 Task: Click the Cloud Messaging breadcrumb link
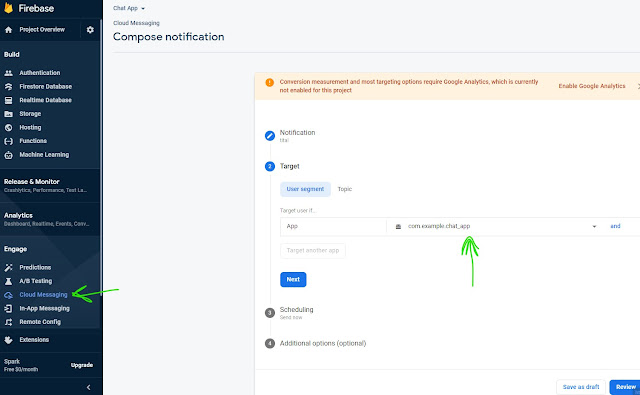click(136, 23)
